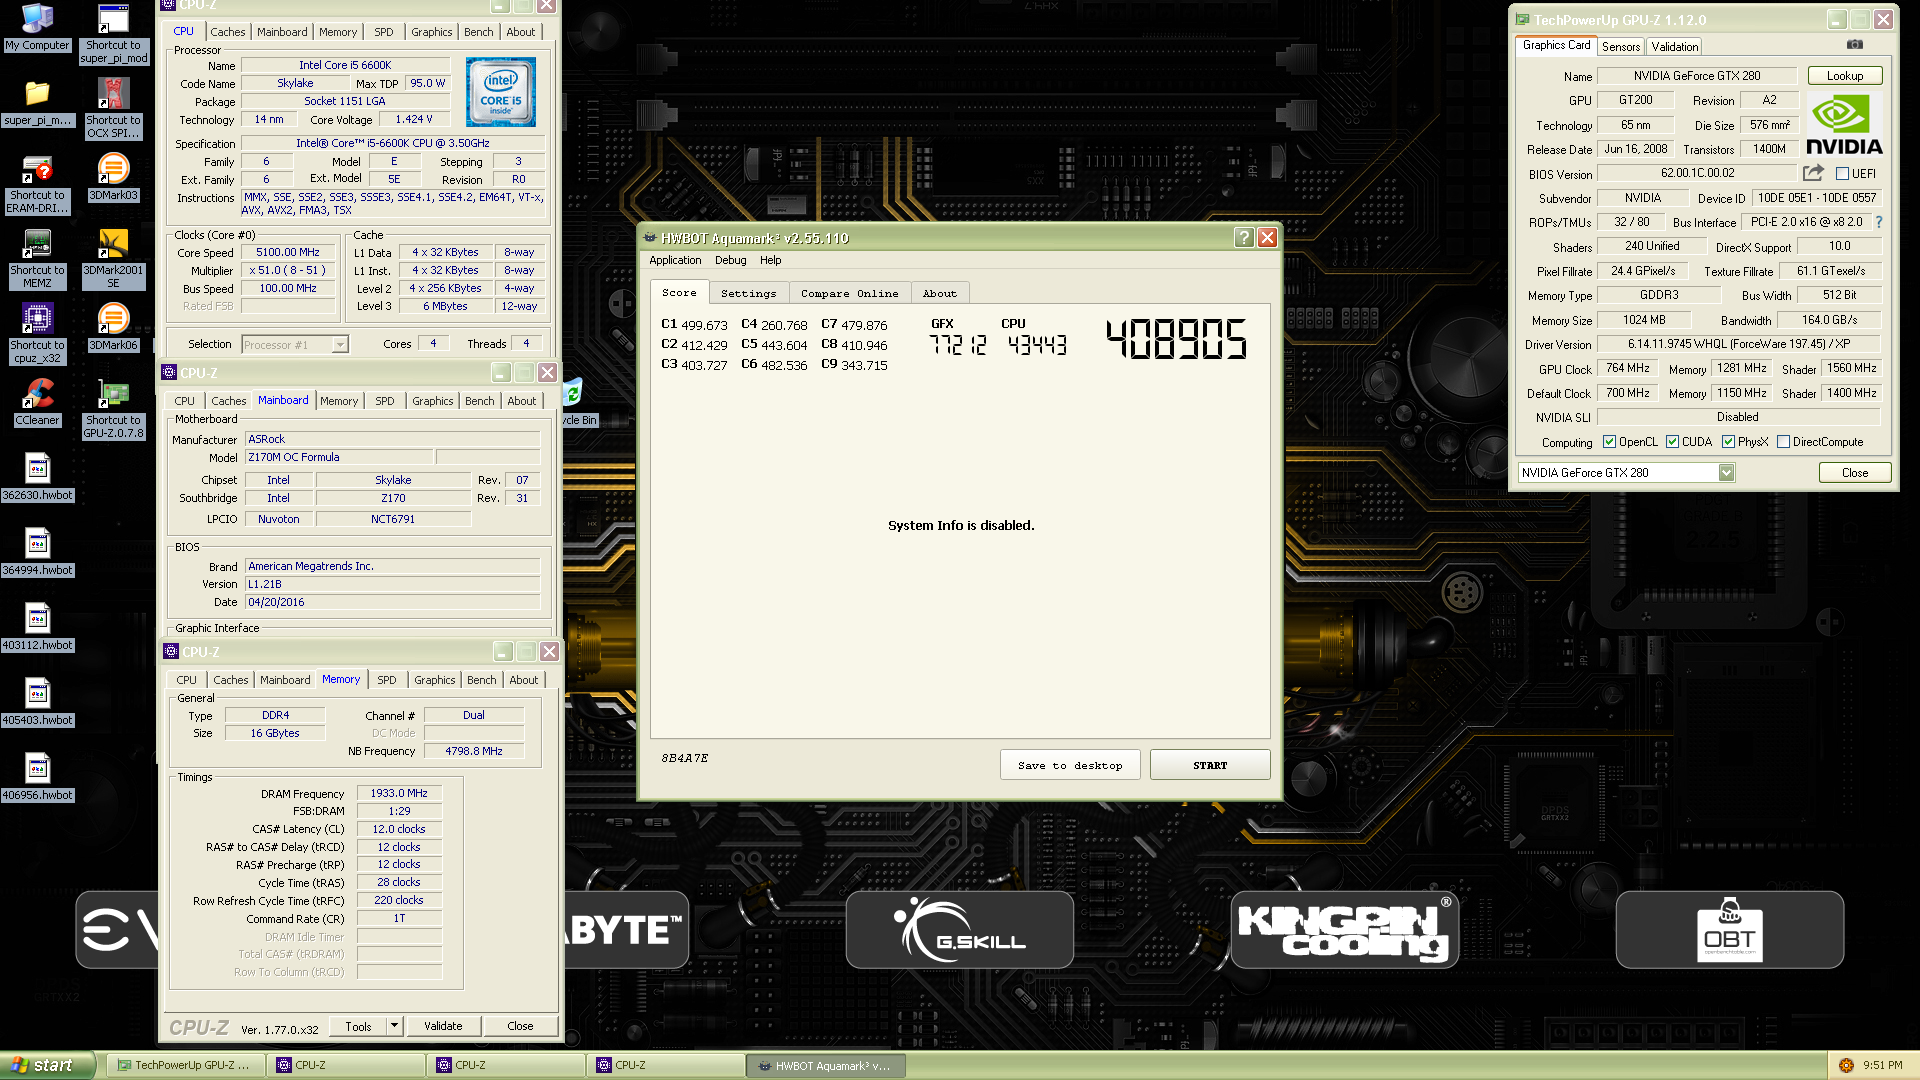Open the Shortcut to MEMZ icon
This screenshot has width=1920, height=1080.
click(37, 259)
